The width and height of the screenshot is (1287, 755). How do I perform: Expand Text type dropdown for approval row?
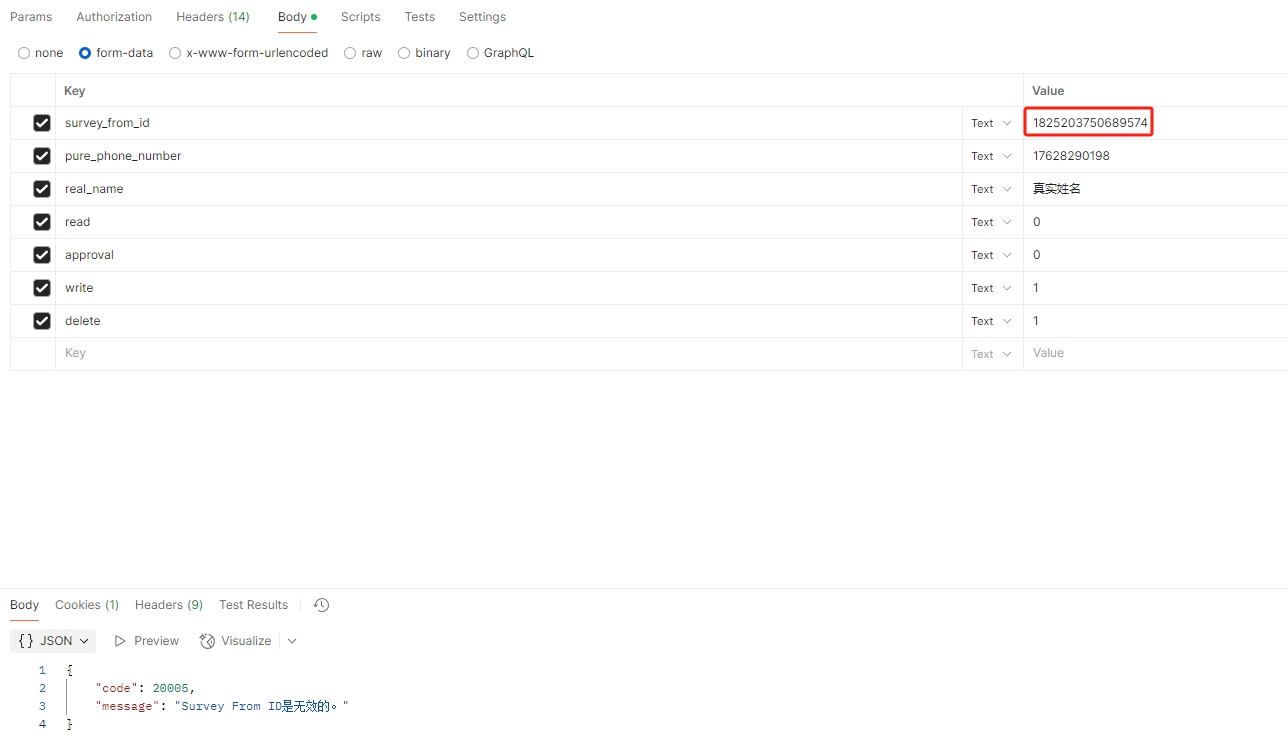pyautogui.click(x=991, y=255)
